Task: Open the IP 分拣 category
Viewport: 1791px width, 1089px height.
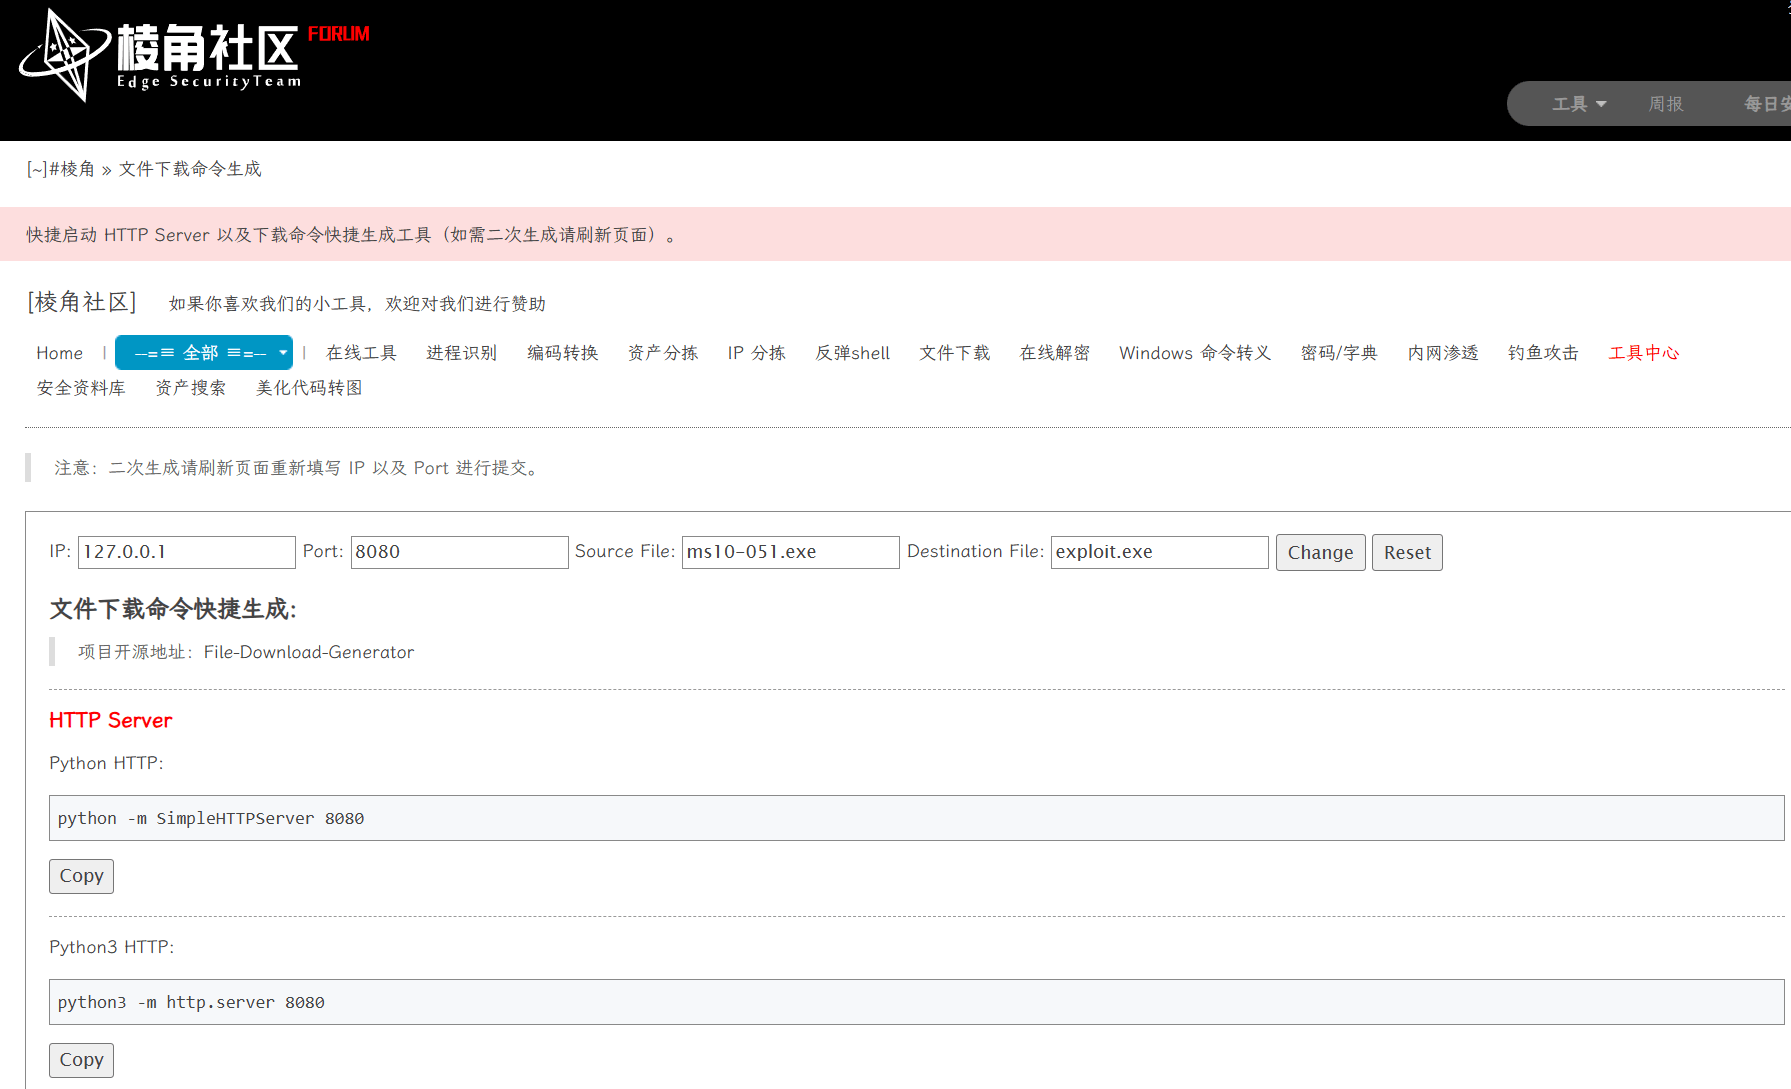Action: (x=757, y=353)
